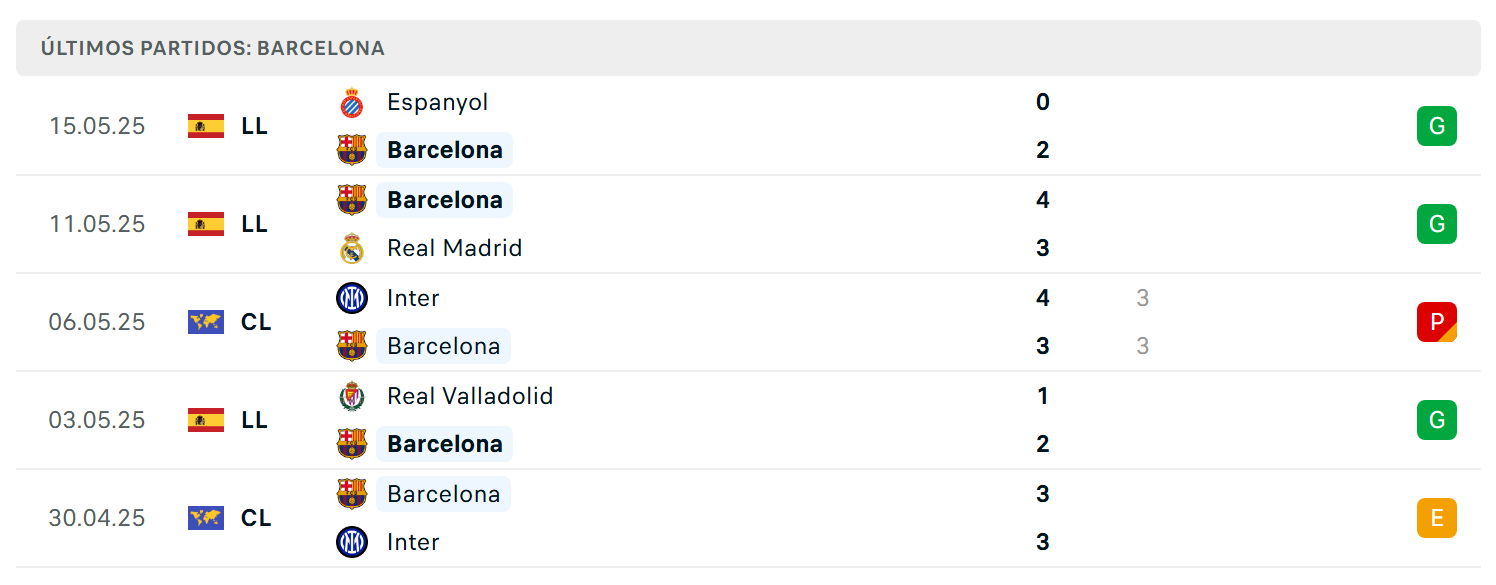Viewport: 1496px width, 585px height.
Task: Click the red P result badge
Action: click(x=1437, y=322)
